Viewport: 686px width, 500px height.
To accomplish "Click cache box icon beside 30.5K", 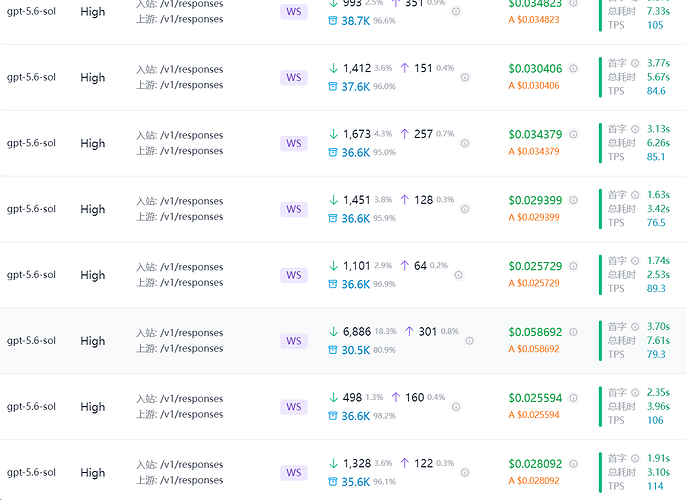I will 332,350.
